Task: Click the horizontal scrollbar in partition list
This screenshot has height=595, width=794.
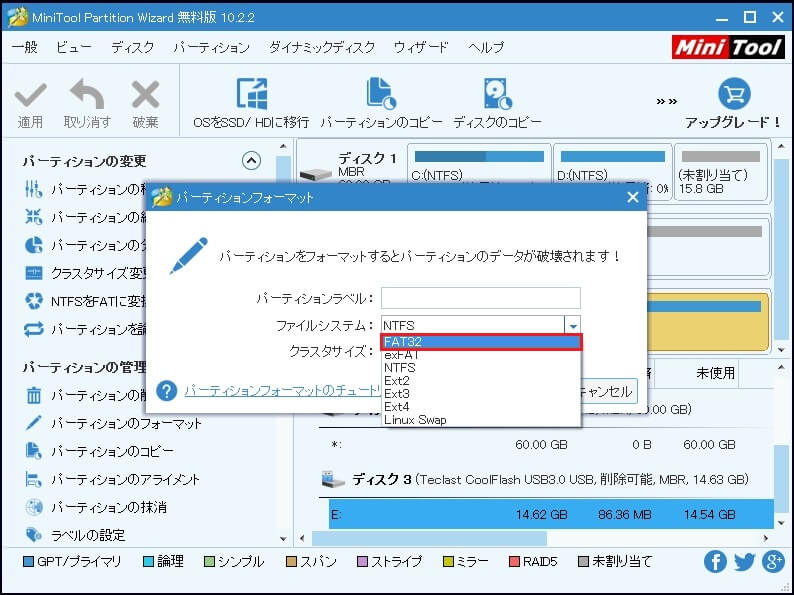Action: coord(429,538)
